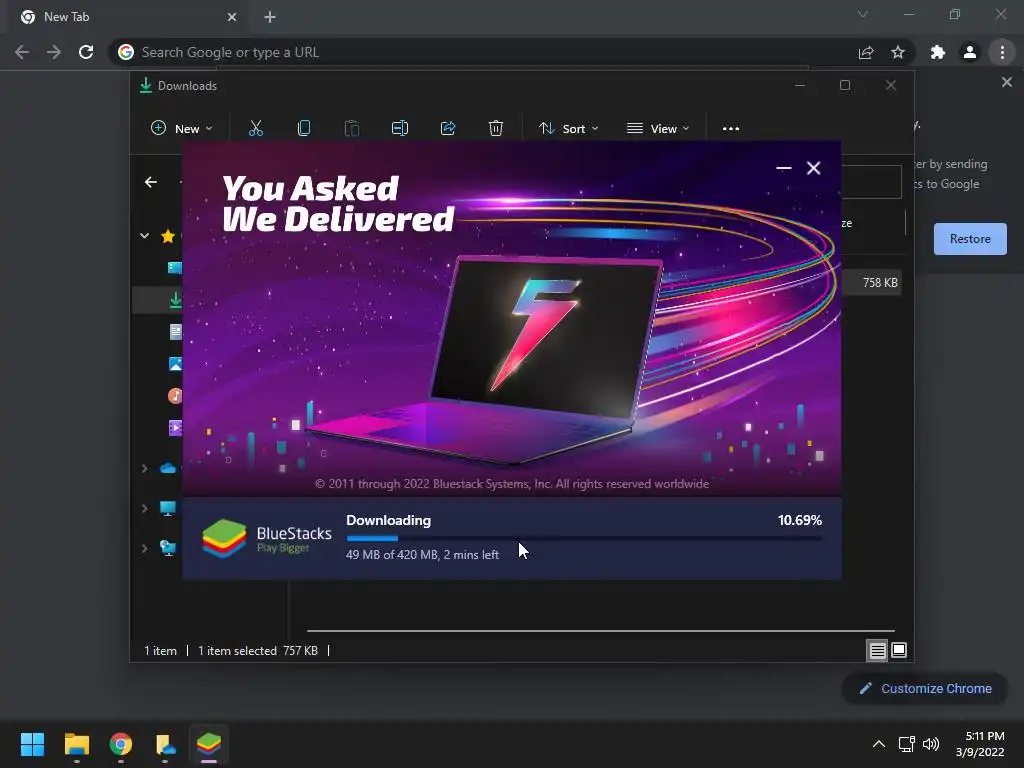The height and width of the screenshot is (768, 1024).
Task: Click the BlueStacks download progress bar
Action: (x=584, y=538)
